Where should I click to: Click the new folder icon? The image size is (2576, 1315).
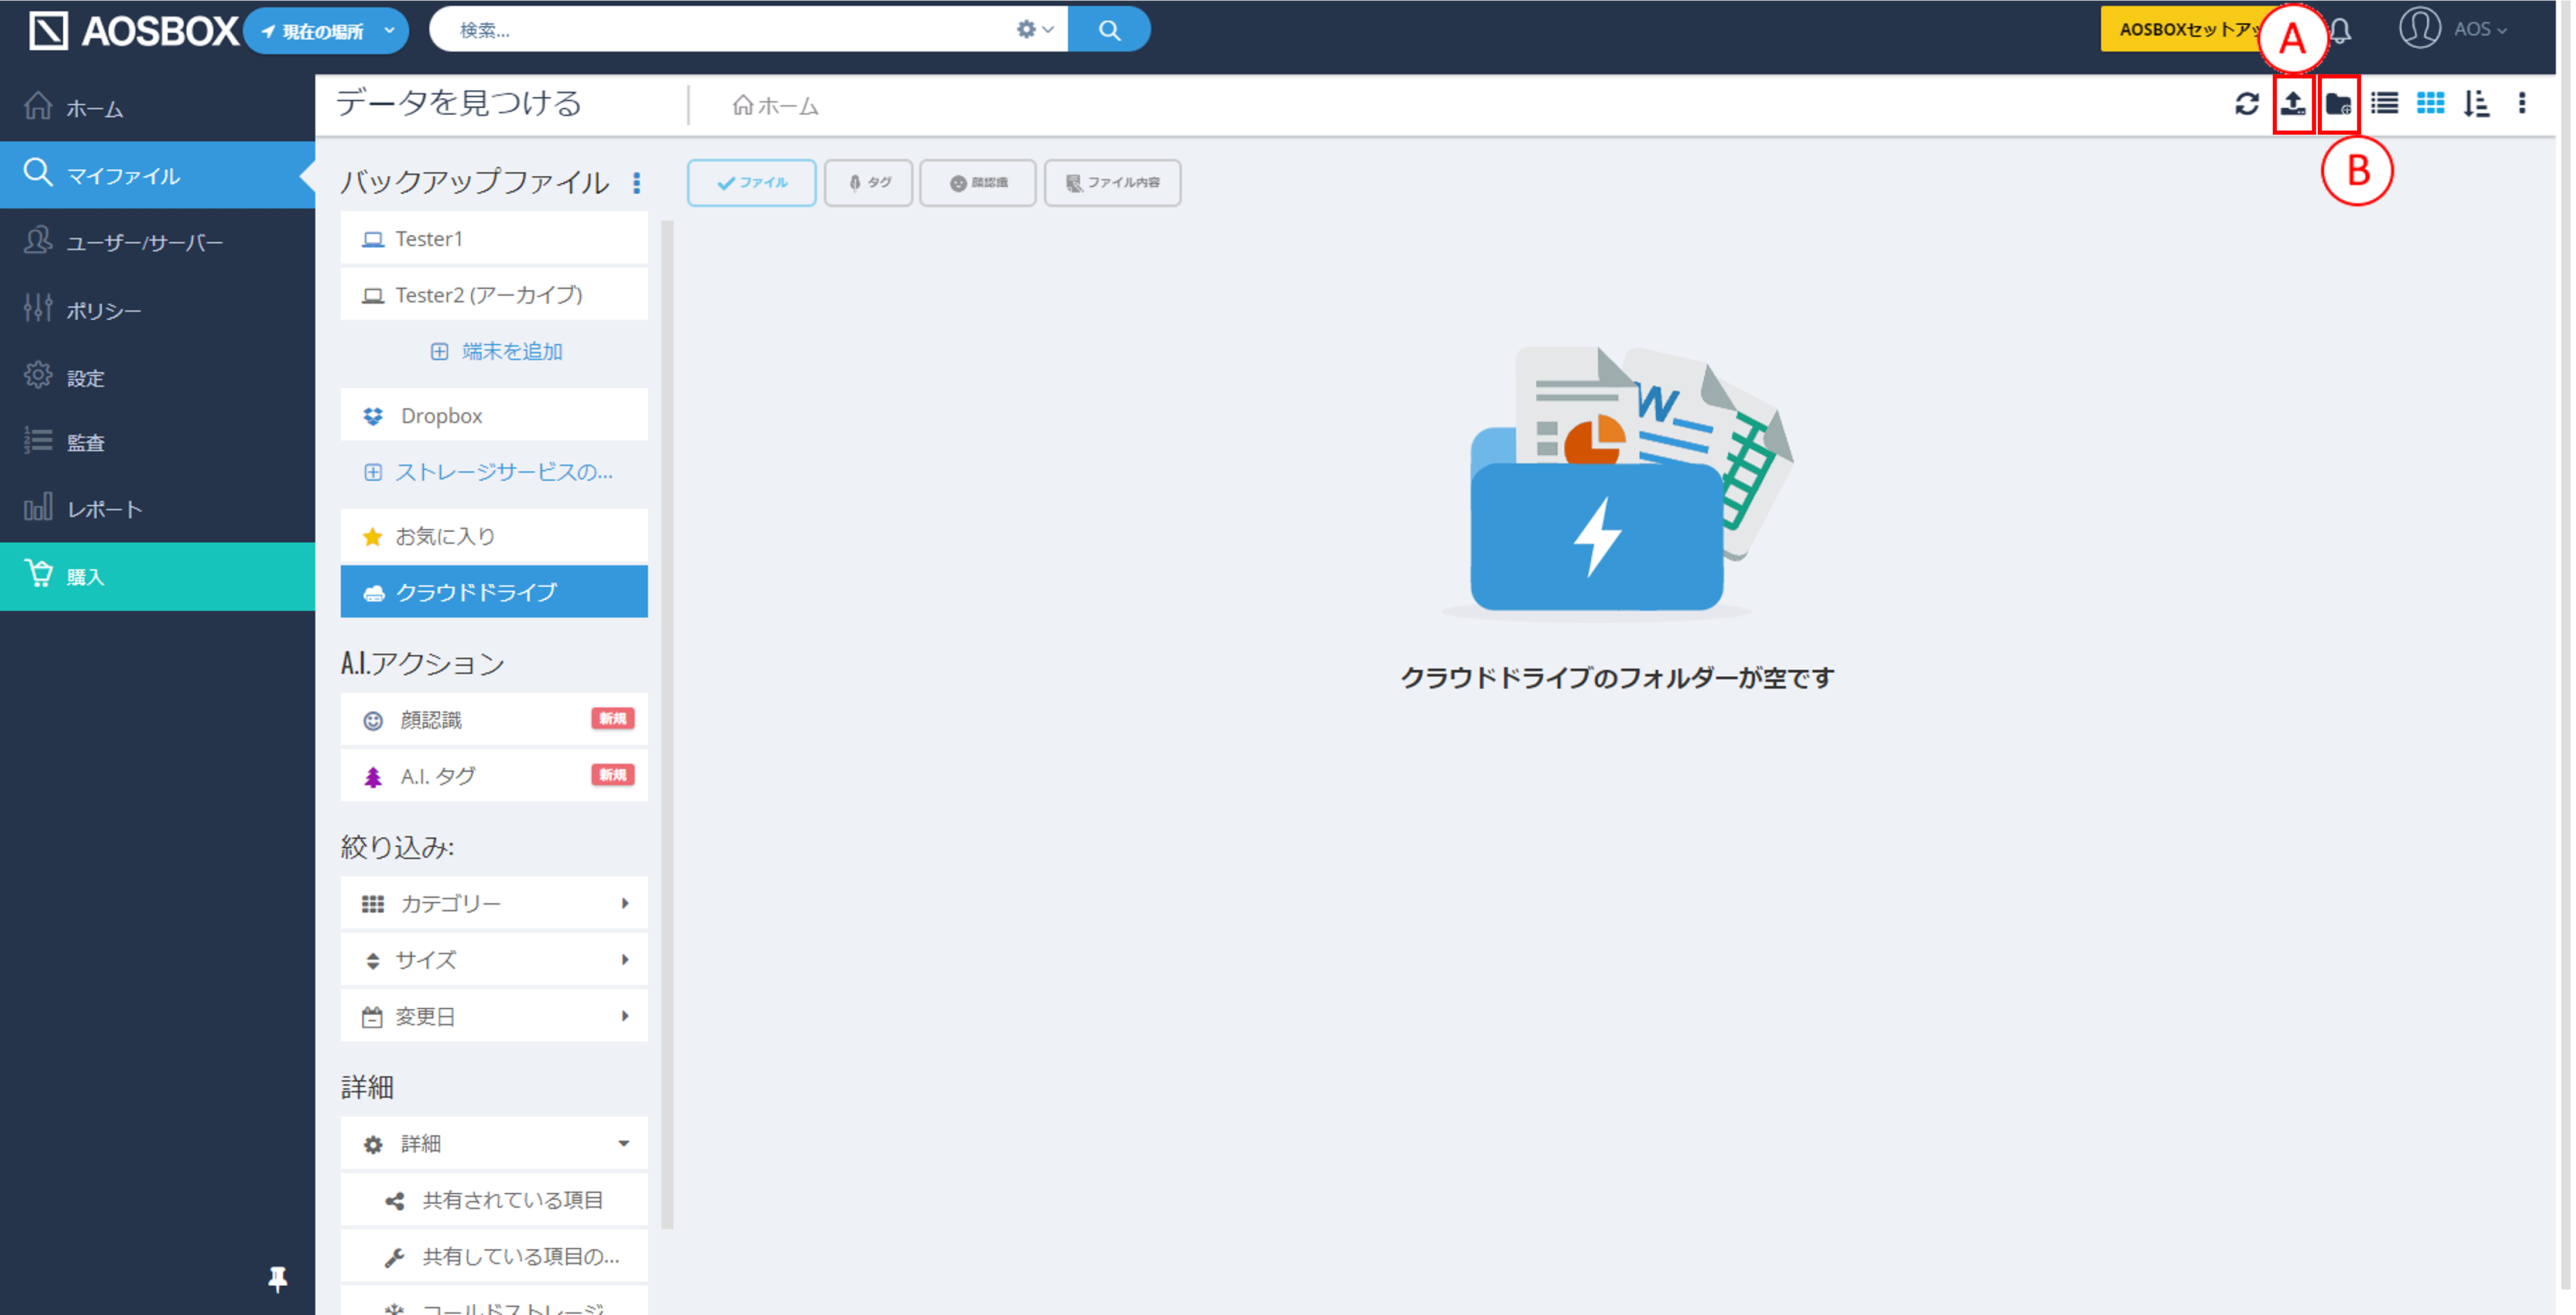[2338, 104]
